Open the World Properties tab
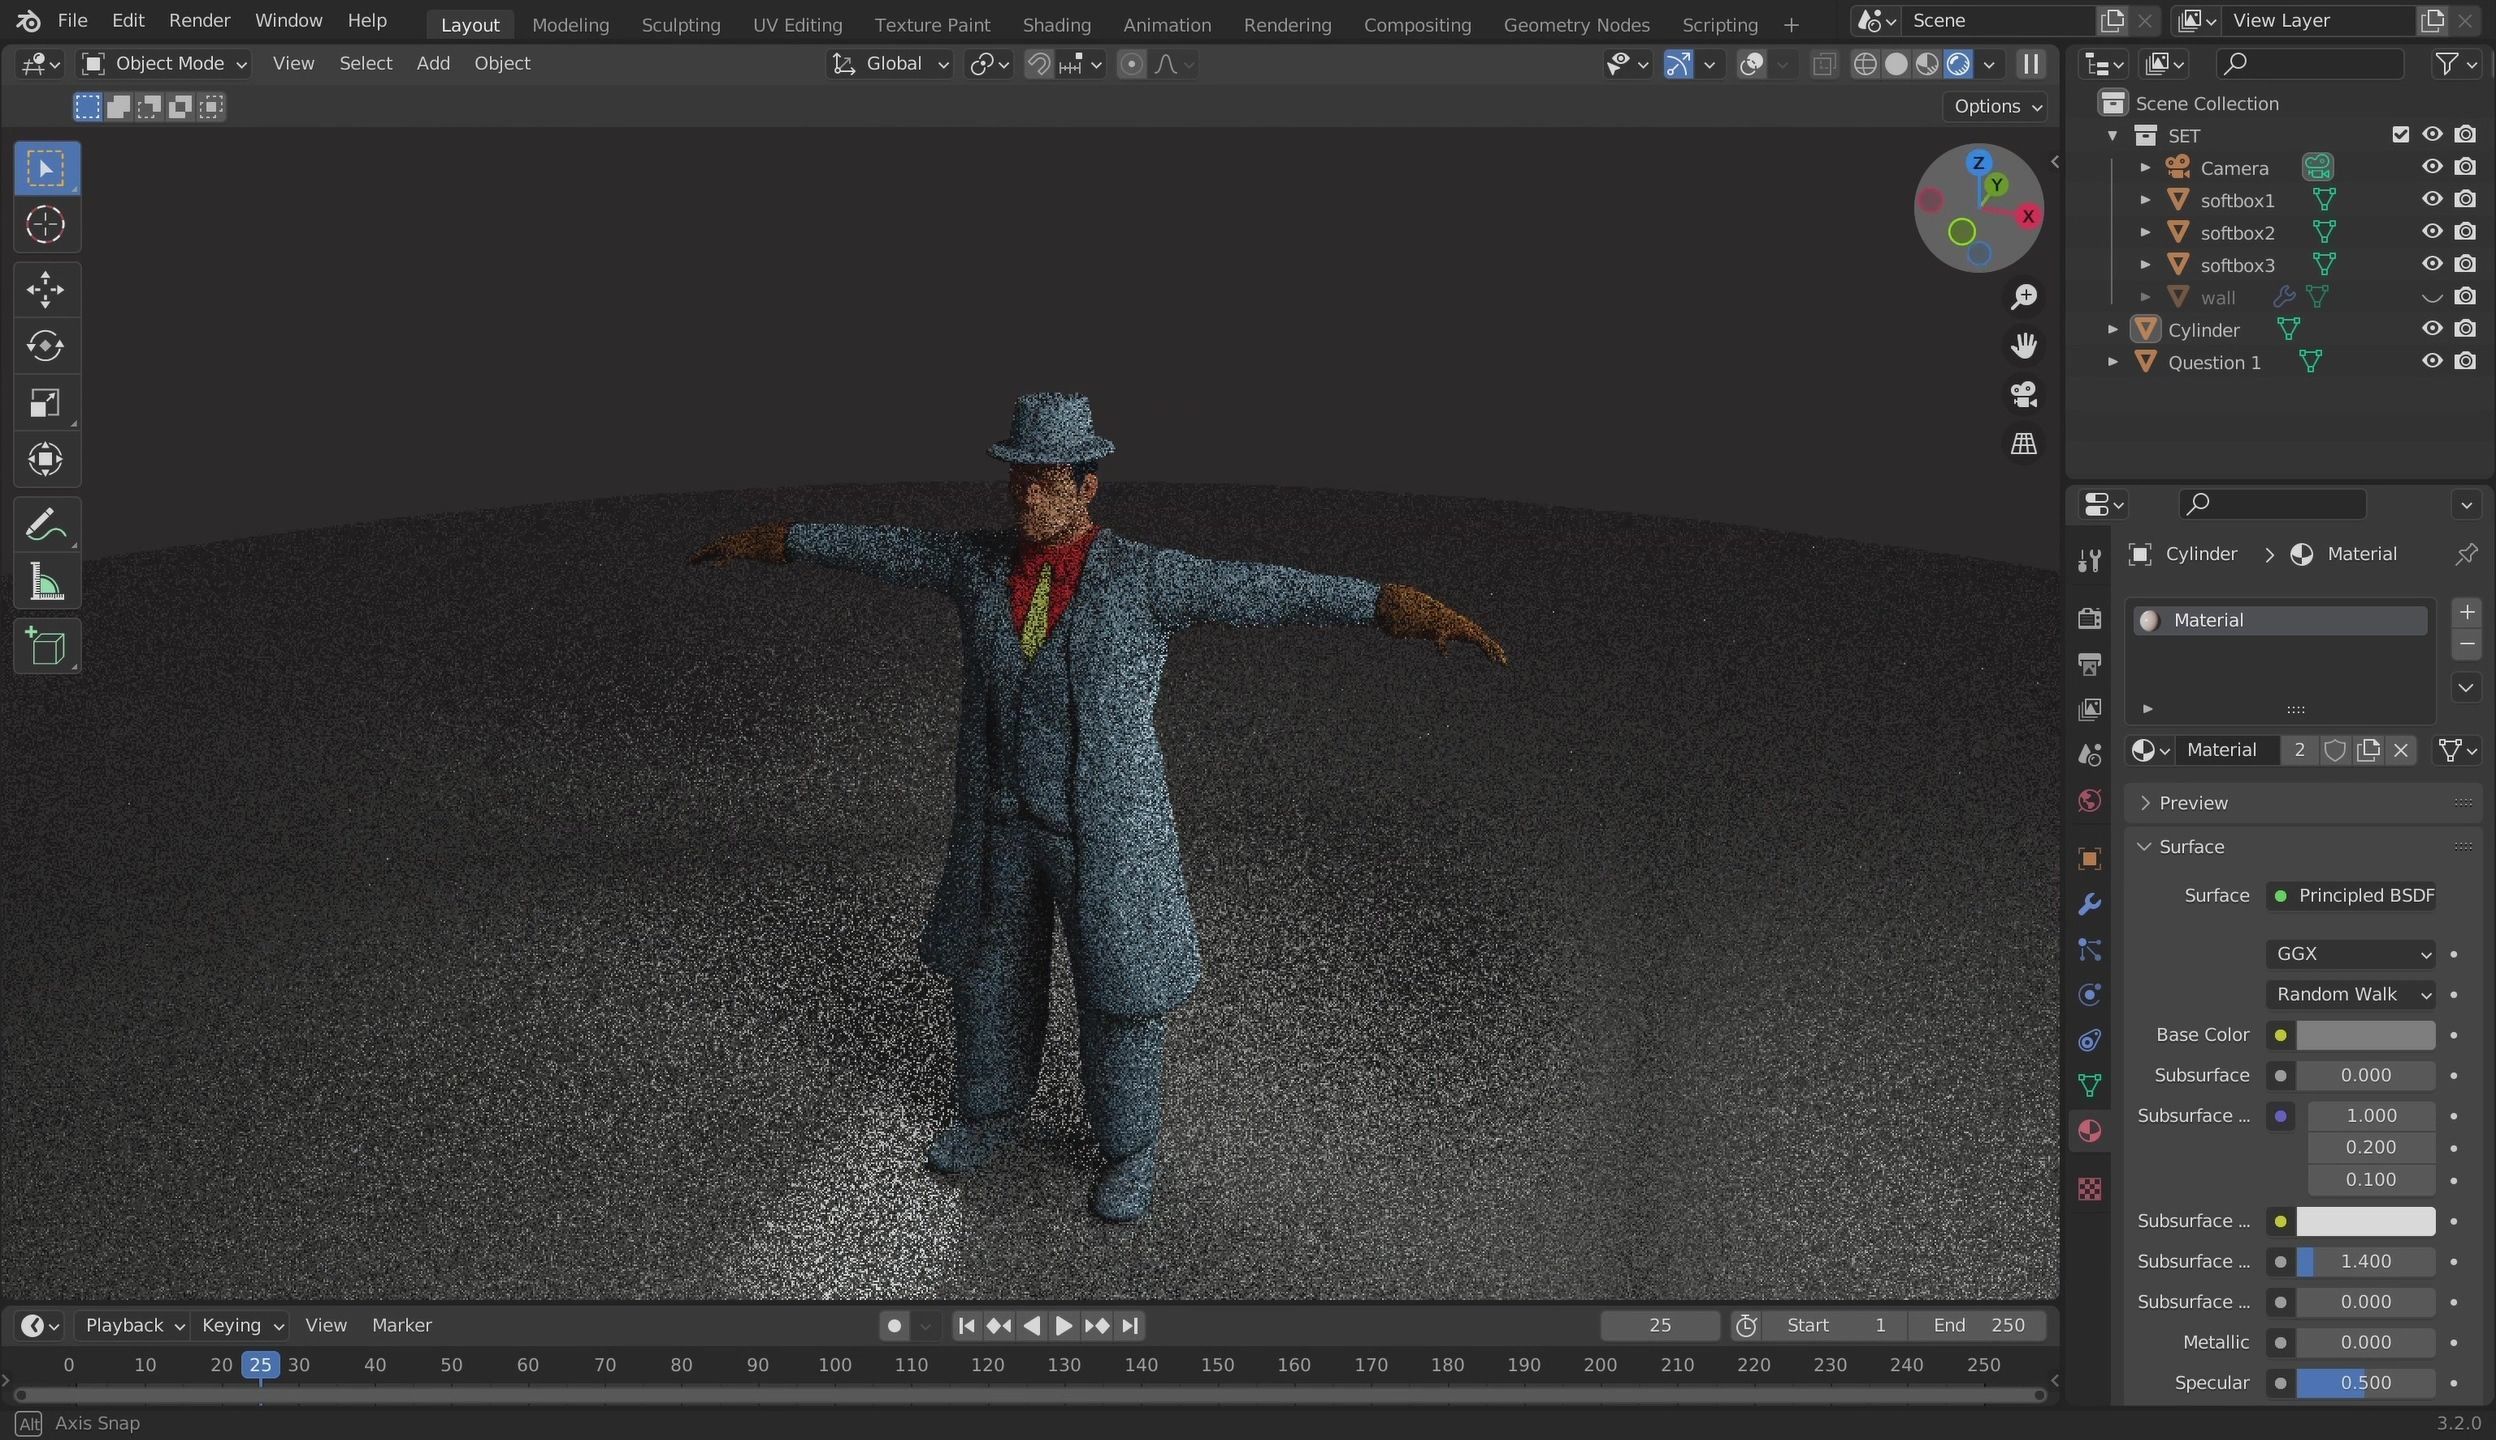Screen dimensions: 2496x1440 (2090, 800)
